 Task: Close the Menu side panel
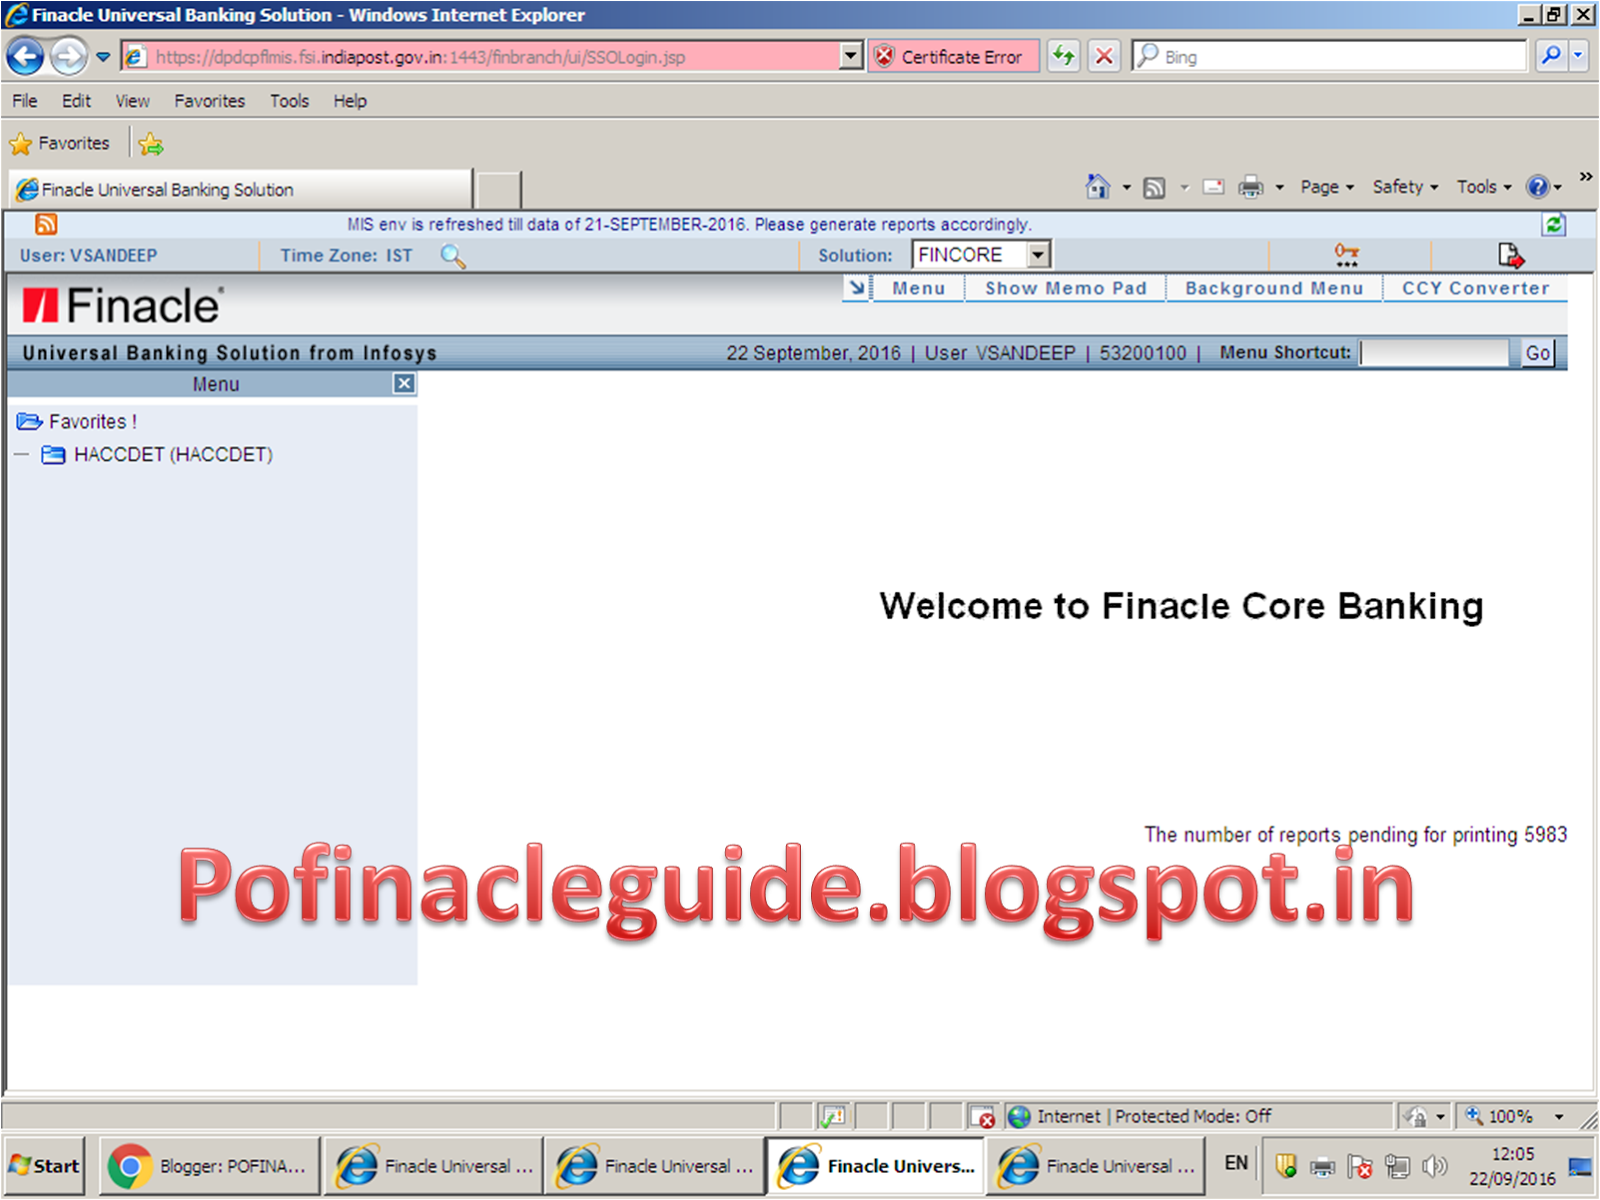(404, 383)
